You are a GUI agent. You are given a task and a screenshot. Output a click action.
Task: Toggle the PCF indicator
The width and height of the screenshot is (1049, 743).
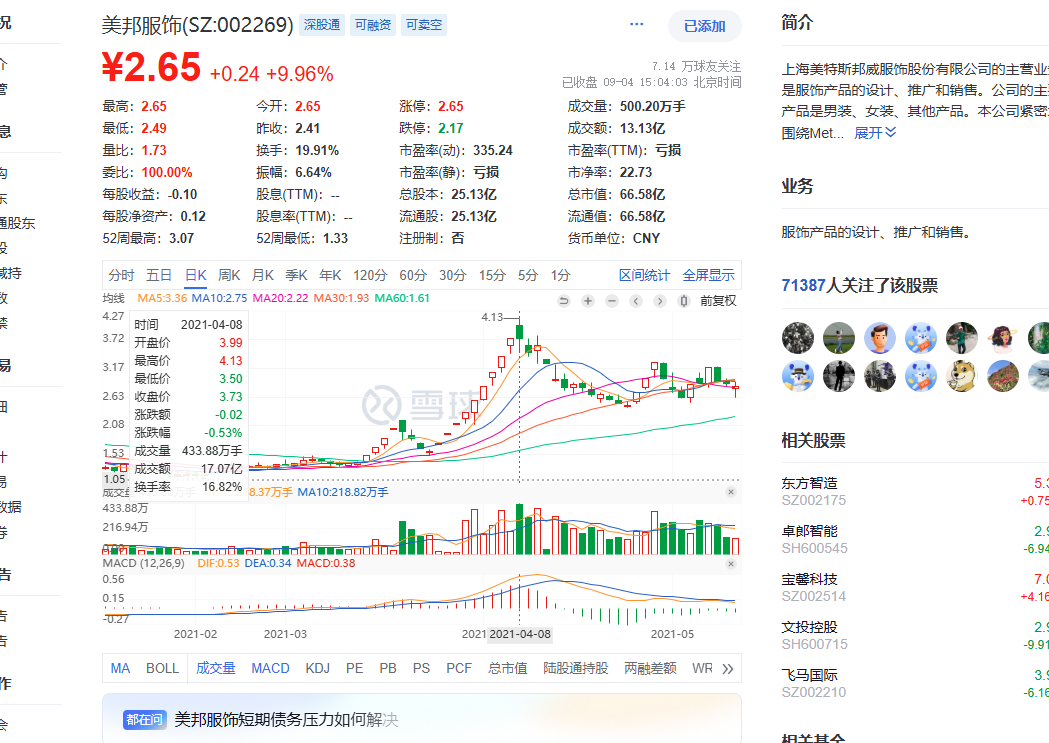coord(459,669)
